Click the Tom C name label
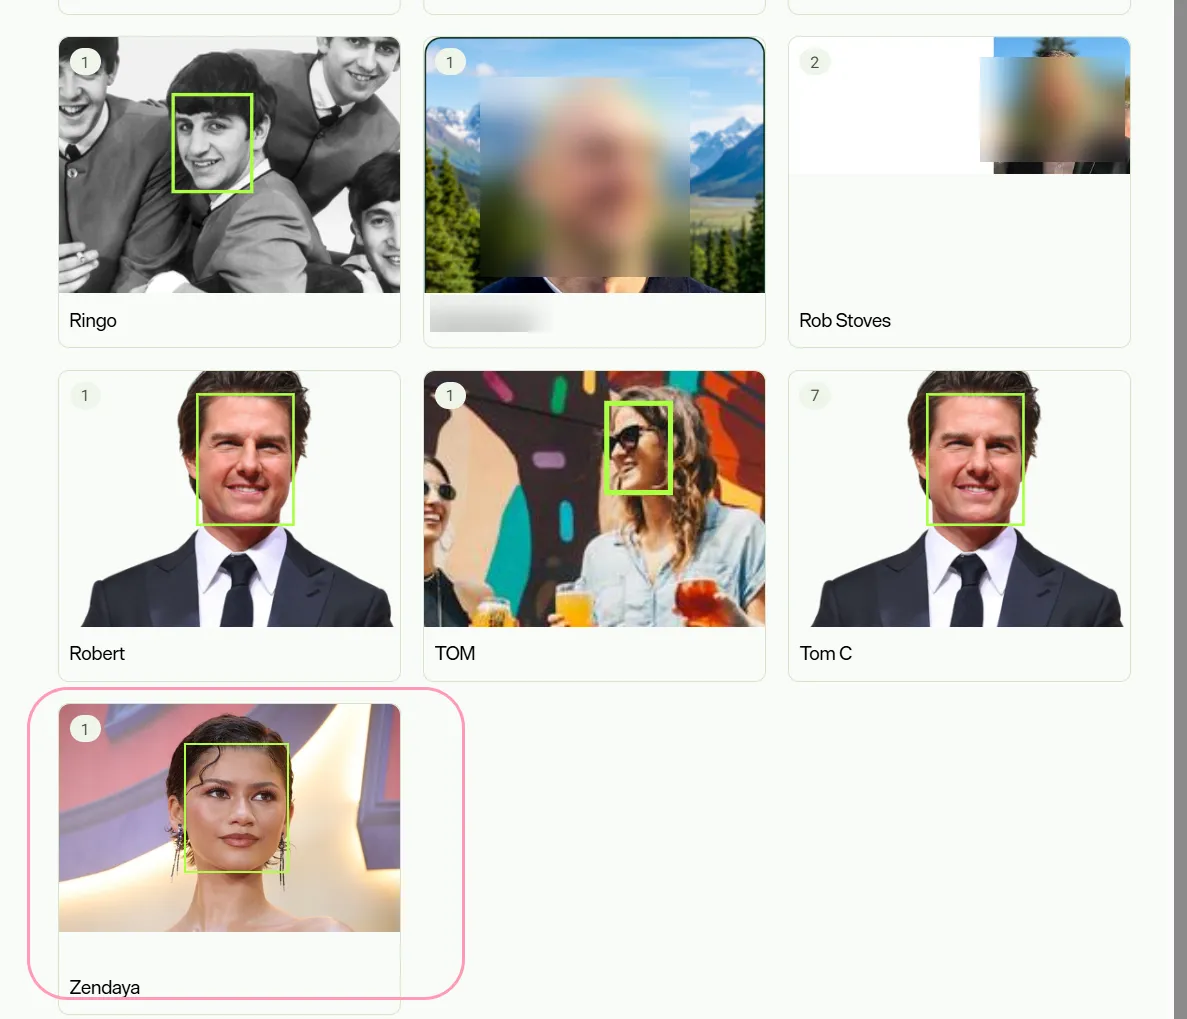The image size is (1187, 1019). [826, 653]
